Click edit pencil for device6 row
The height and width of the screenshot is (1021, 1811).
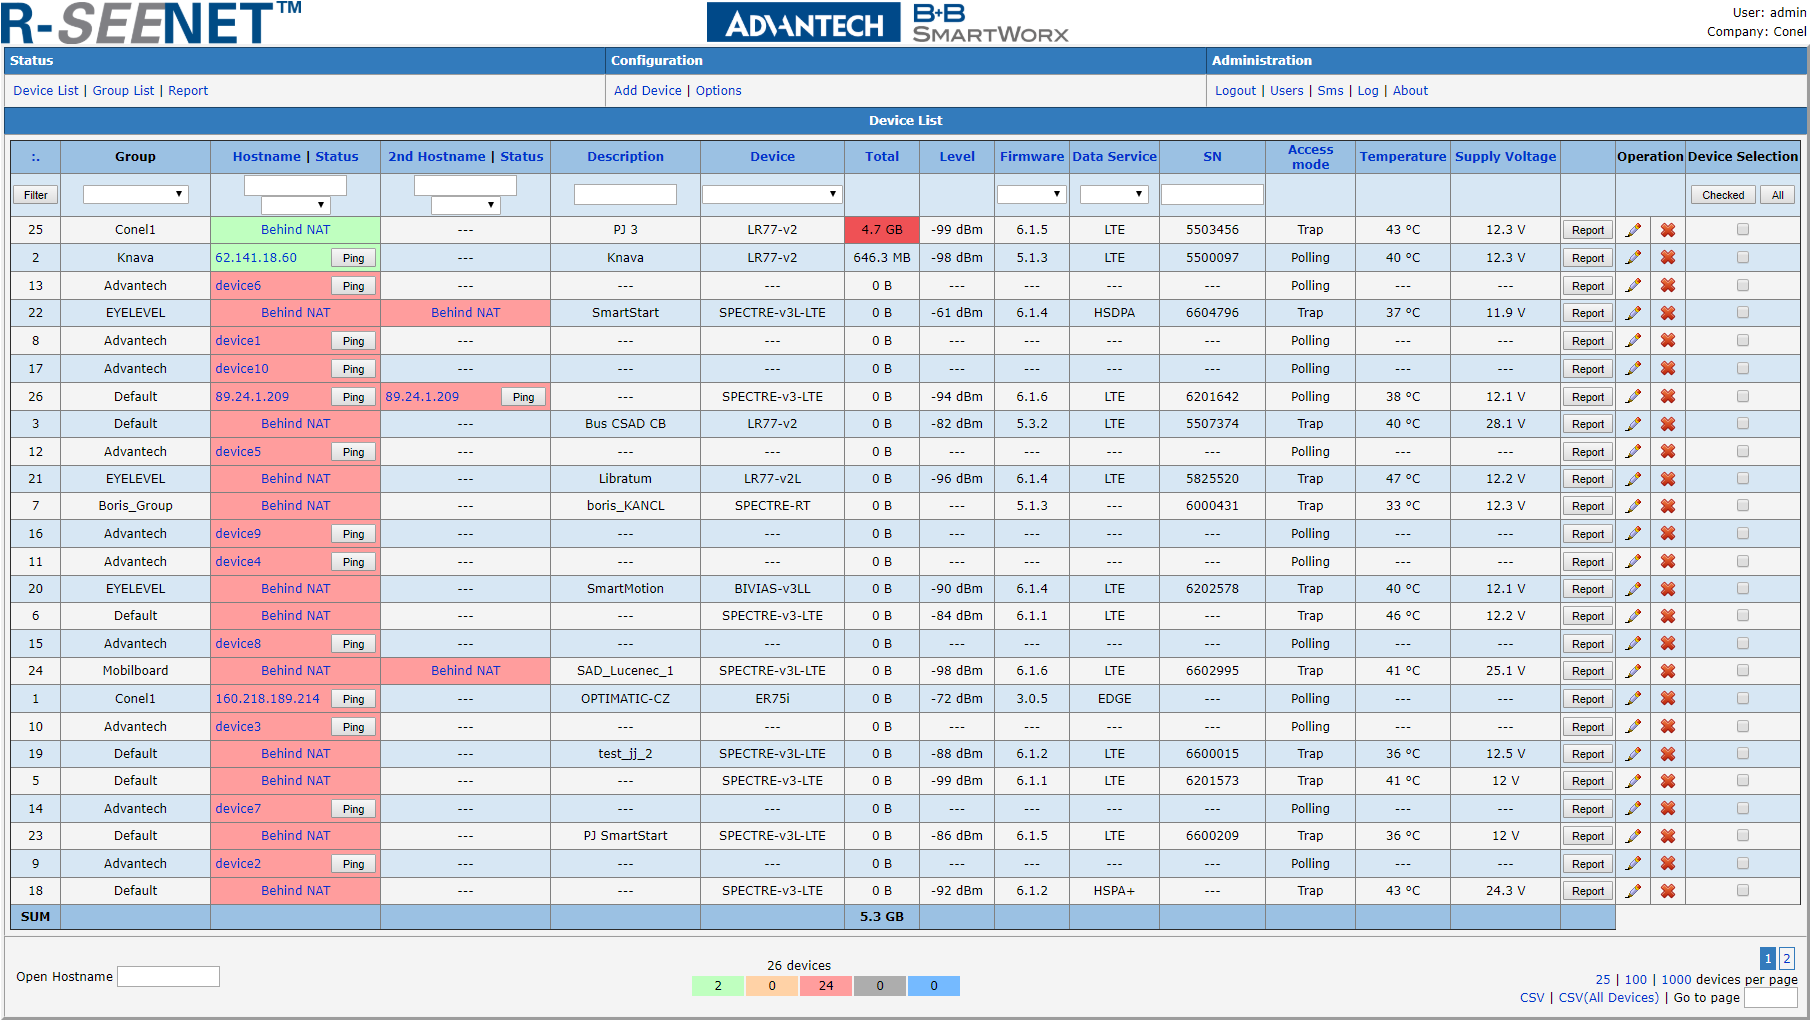pos(1633,286)
